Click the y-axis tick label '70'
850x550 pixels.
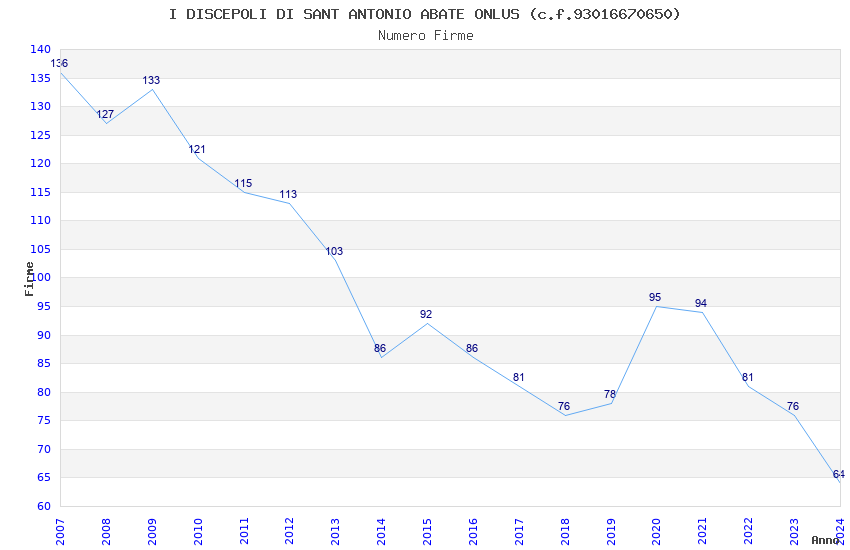tap(44, 449)
